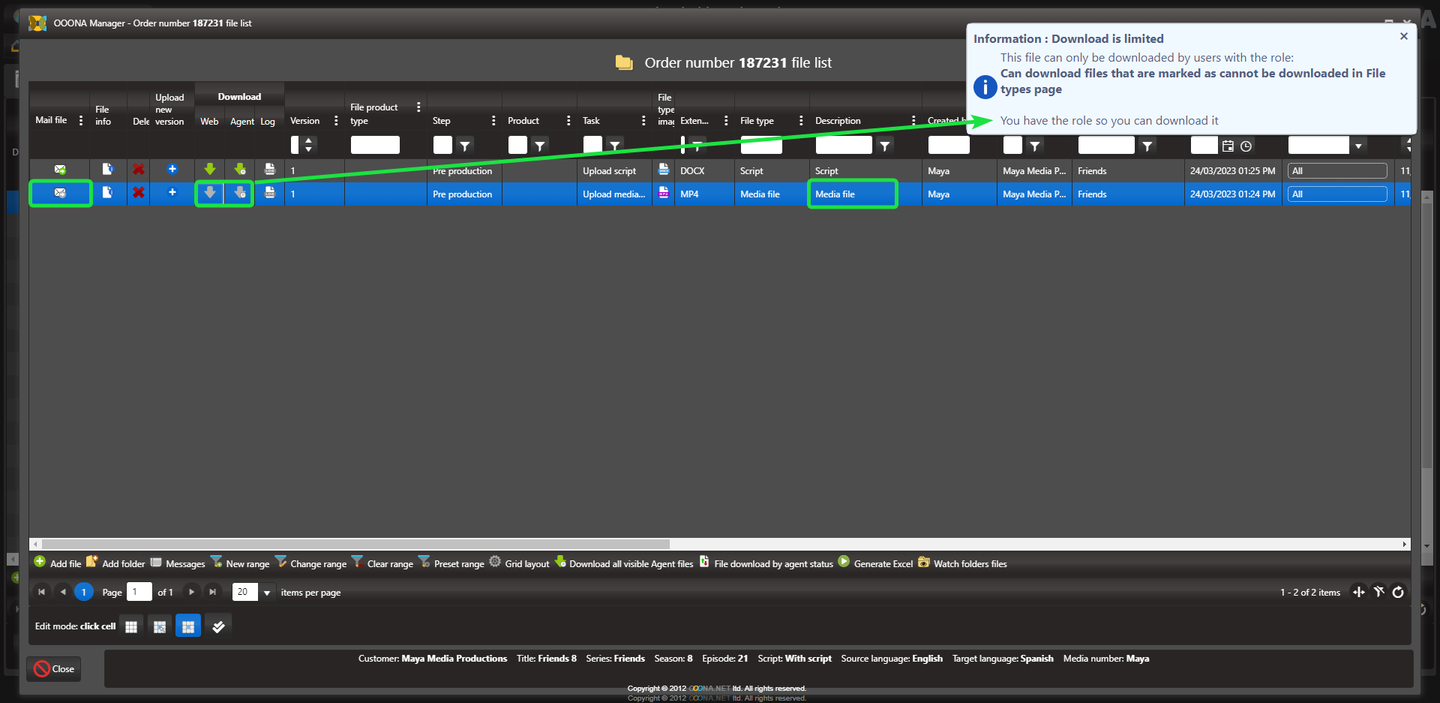This screenshot has width=1440, height=703.
Task: Expand the 'All' dropdown in the DOCX row
Action: (1337, 171)
